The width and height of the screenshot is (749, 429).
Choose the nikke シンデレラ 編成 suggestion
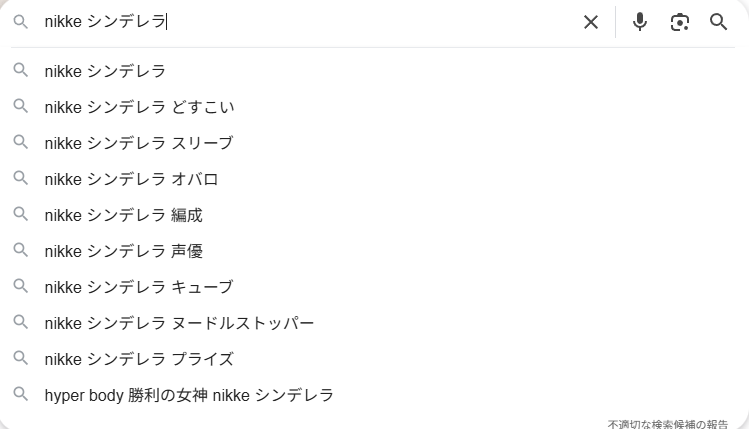[x=124, y=215]
